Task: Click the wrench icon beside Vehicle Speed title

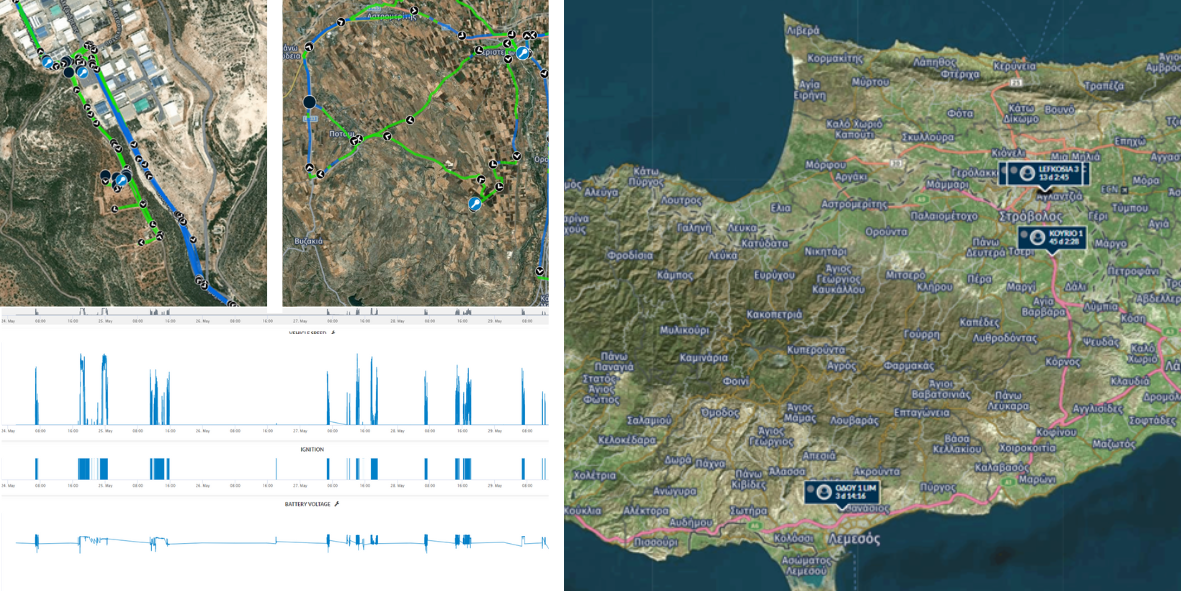Action: (x=333, y=332)
